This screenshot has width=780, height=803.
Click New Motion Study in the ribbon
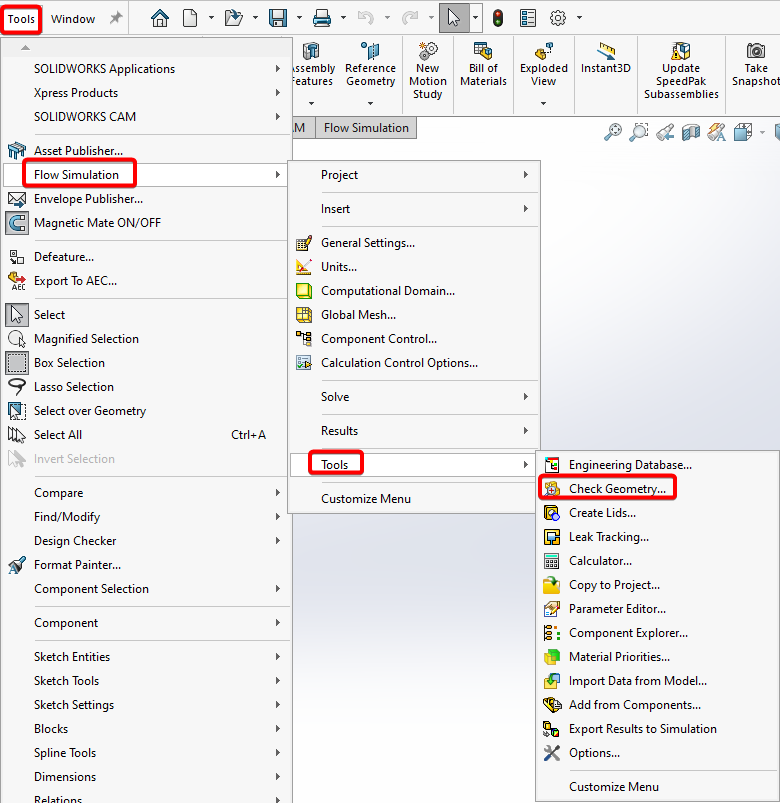[x=428, y=71]
